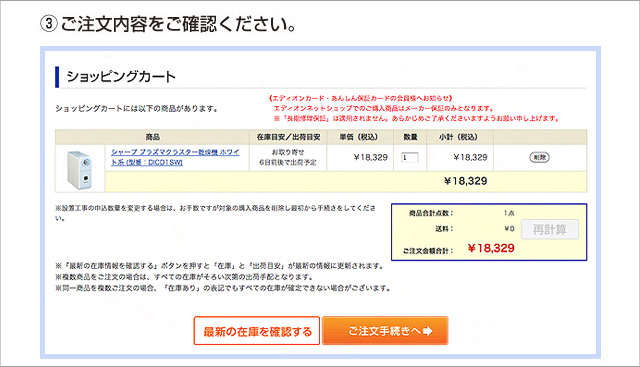This screenshot has height=367, width=640.
Task: Click the red ご注文金額合計 total amount
Action: 491,248
